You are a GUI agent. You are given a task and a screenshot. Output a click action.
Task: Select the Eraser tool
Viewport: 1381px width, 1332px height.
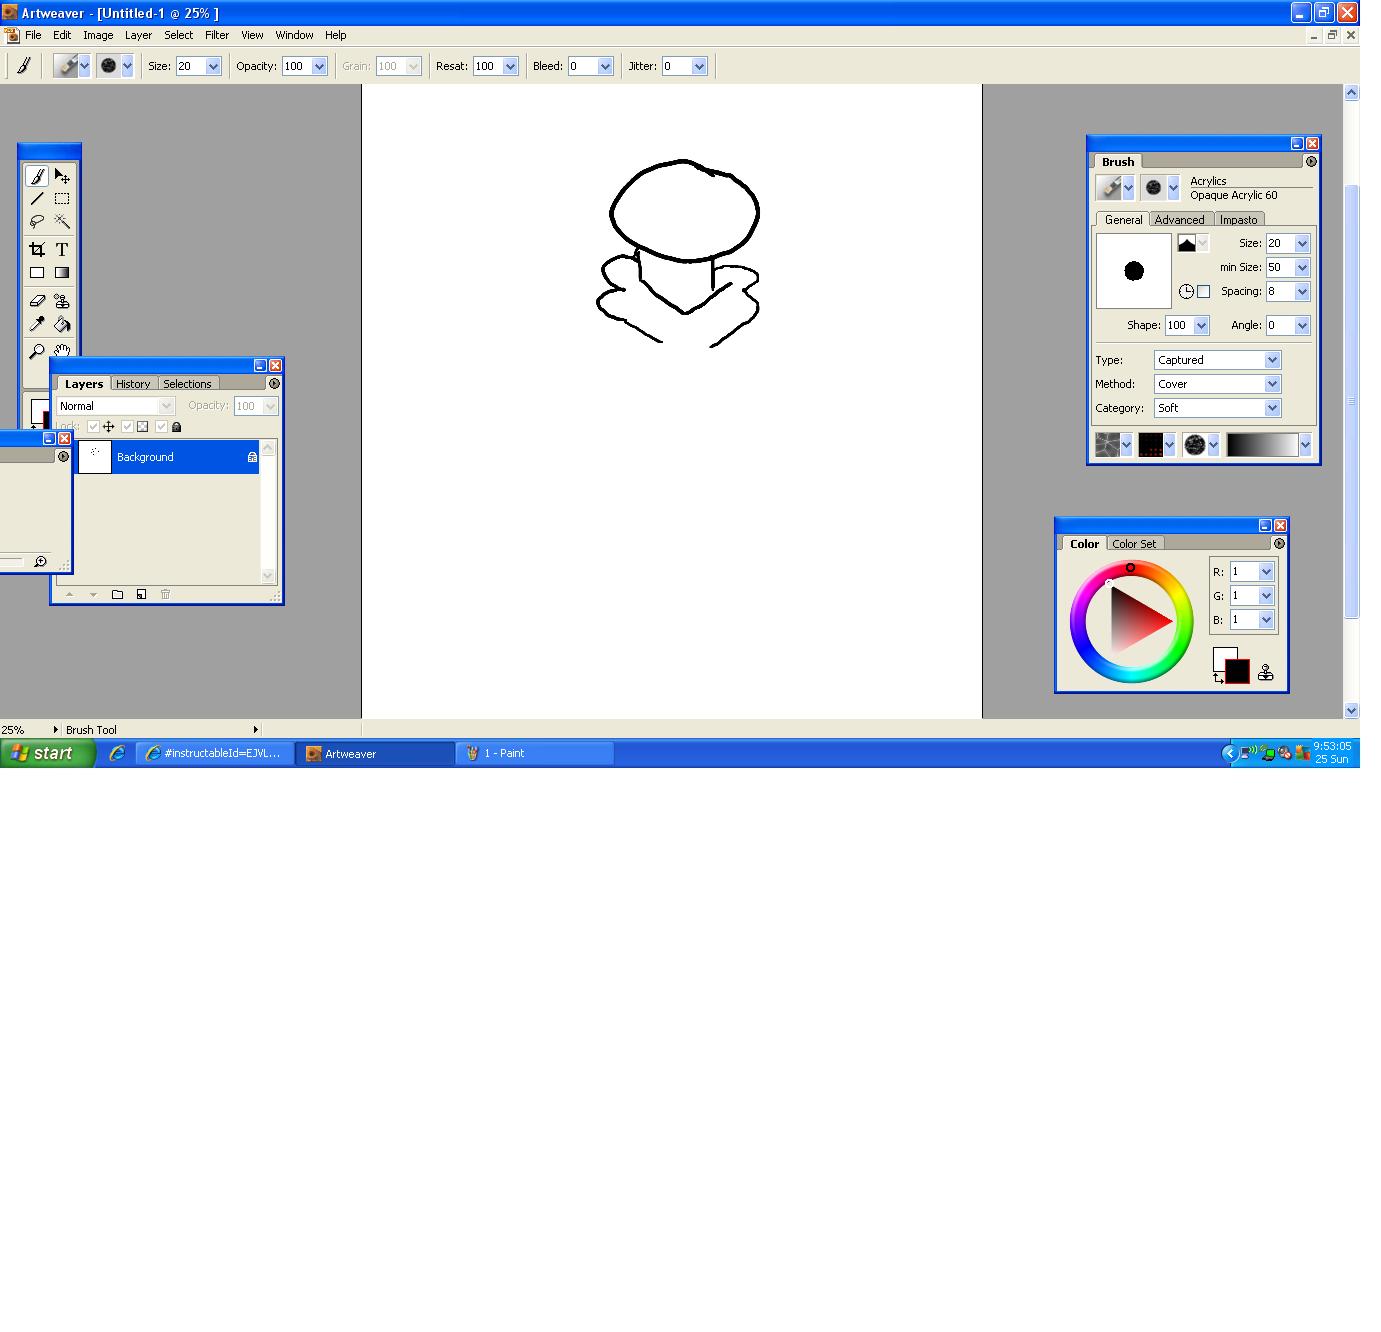coord(37,300)
